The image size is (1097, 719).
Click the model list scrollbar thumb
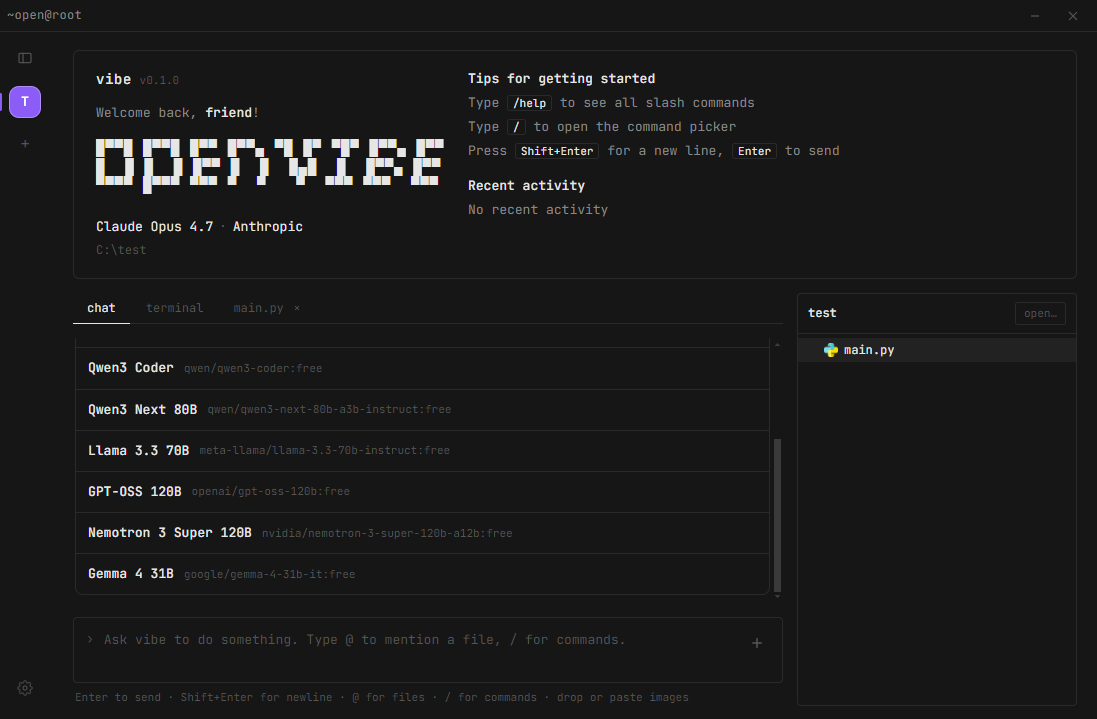777,515
